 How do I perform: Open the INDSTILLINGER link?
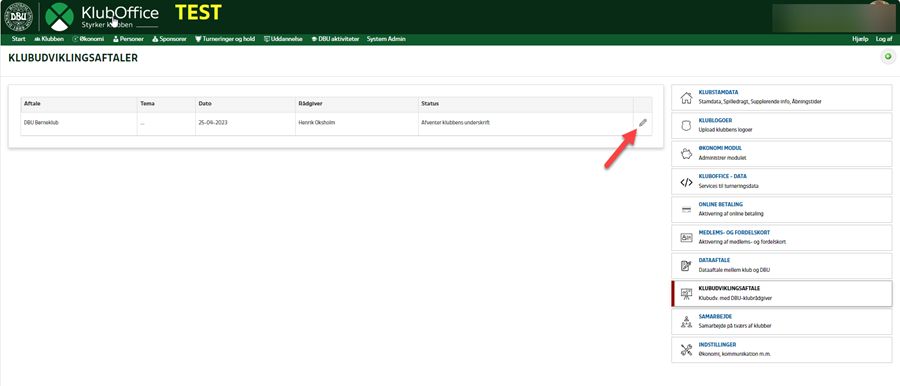(717, 345)
